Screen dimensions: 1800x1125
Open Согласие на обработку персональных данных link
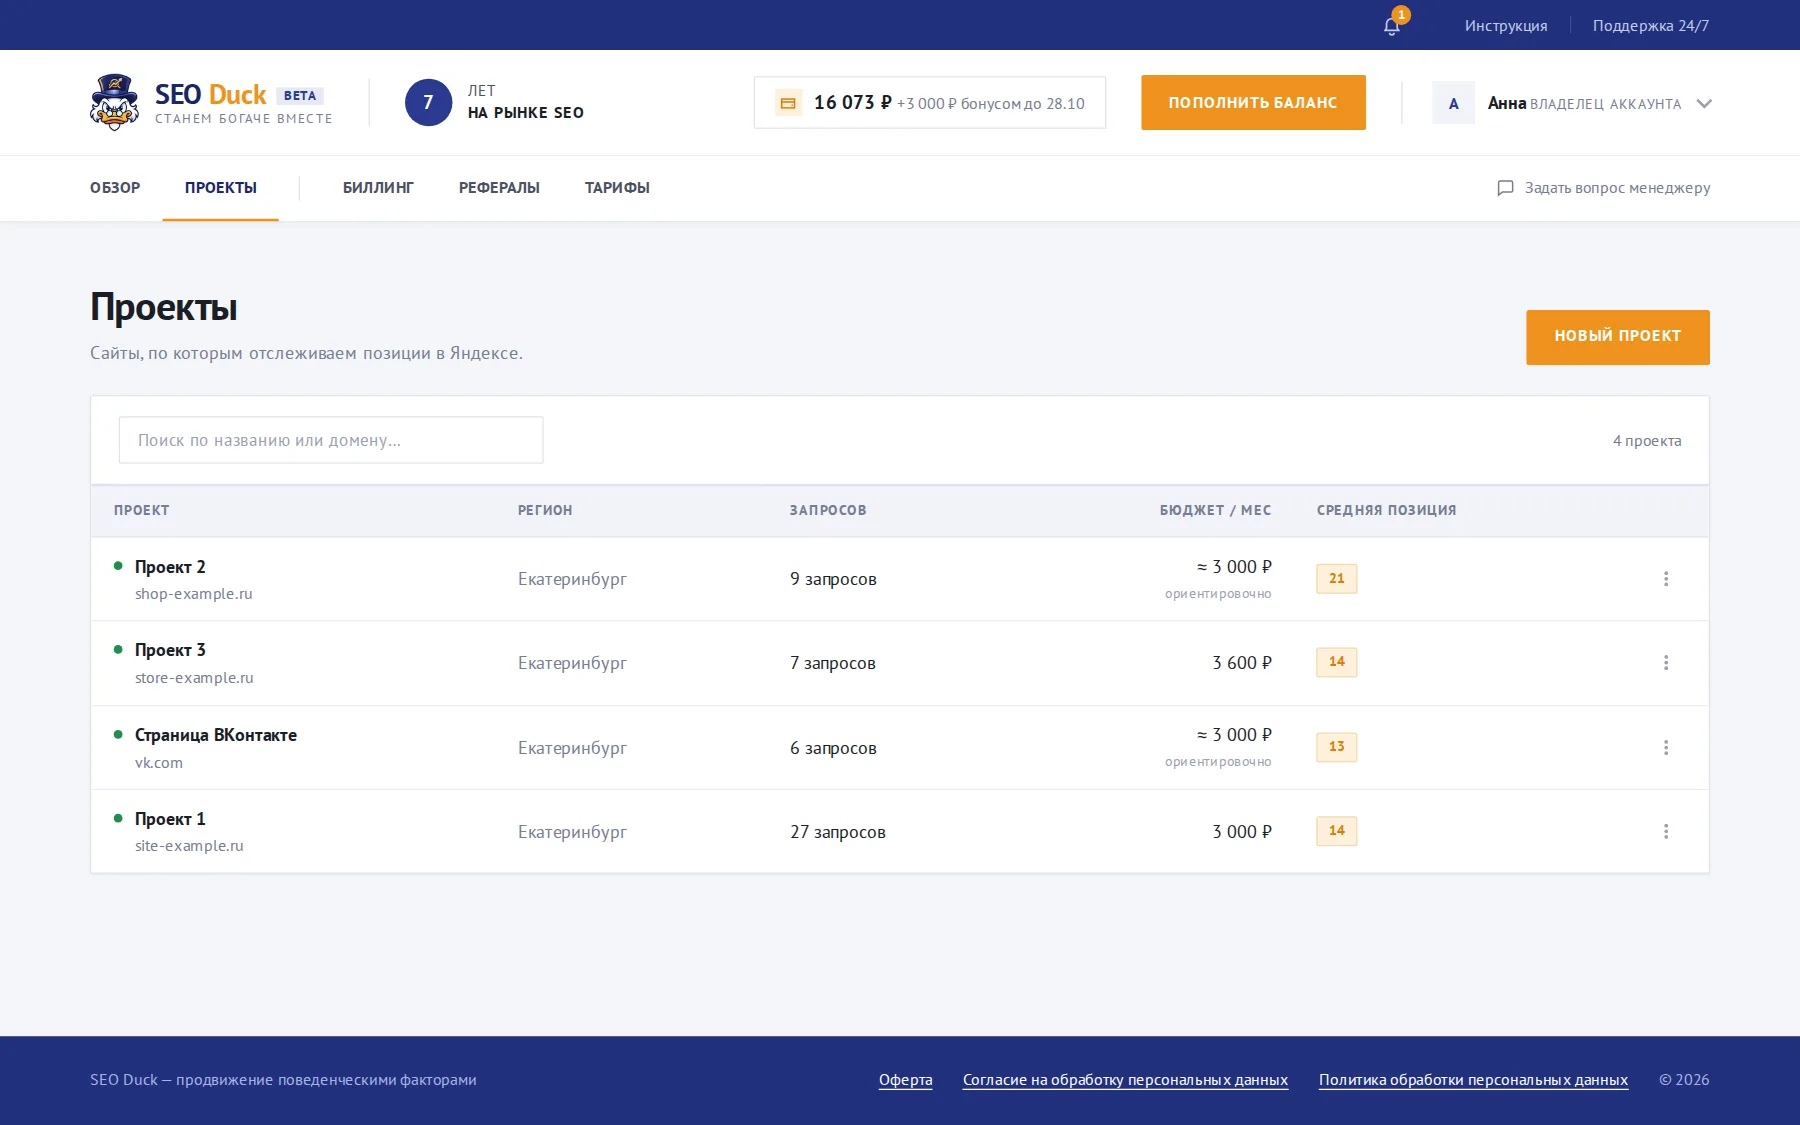pos(1125,1080)
